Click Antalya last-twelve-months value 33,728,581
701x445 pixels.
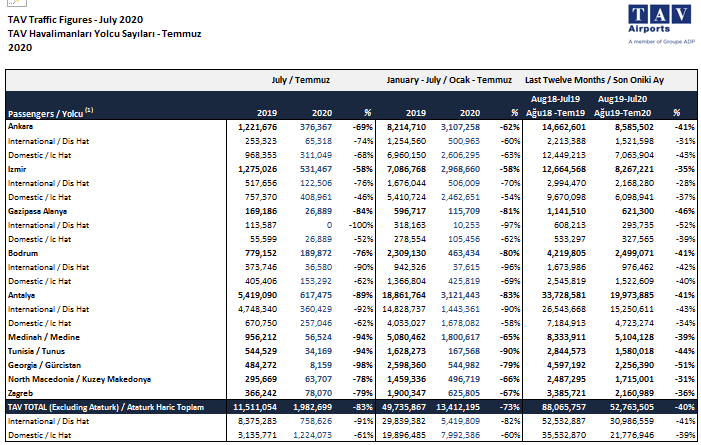pos(563,295)
